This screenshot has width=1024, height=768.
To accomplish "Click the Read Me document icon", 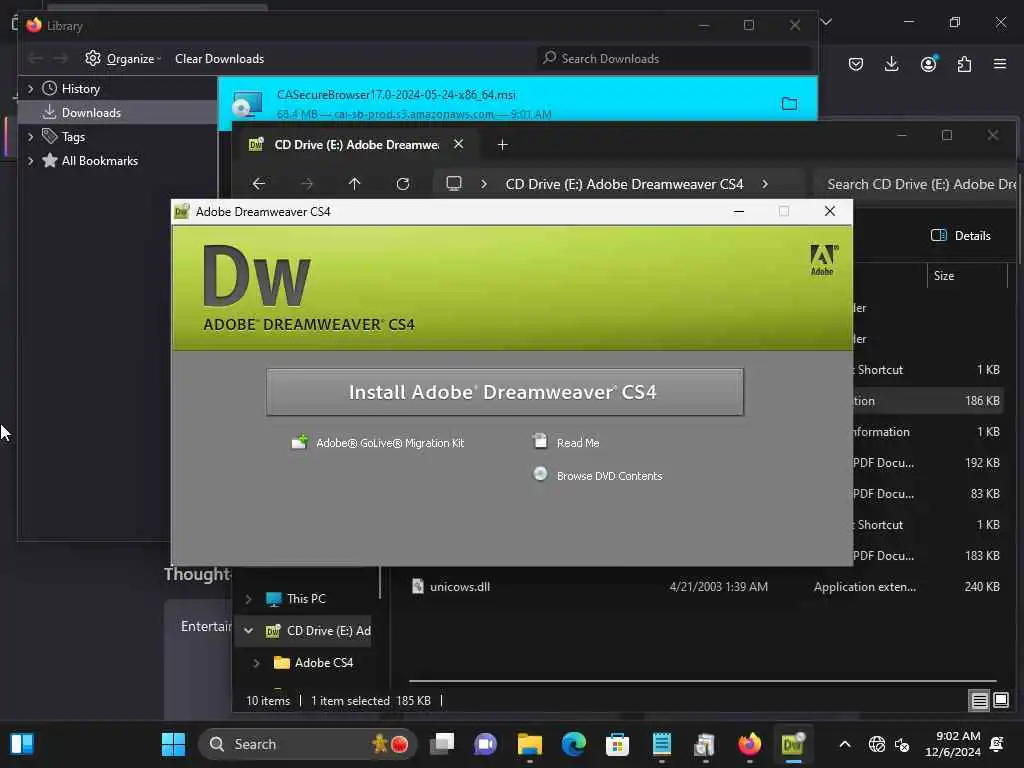I will 540,441.
